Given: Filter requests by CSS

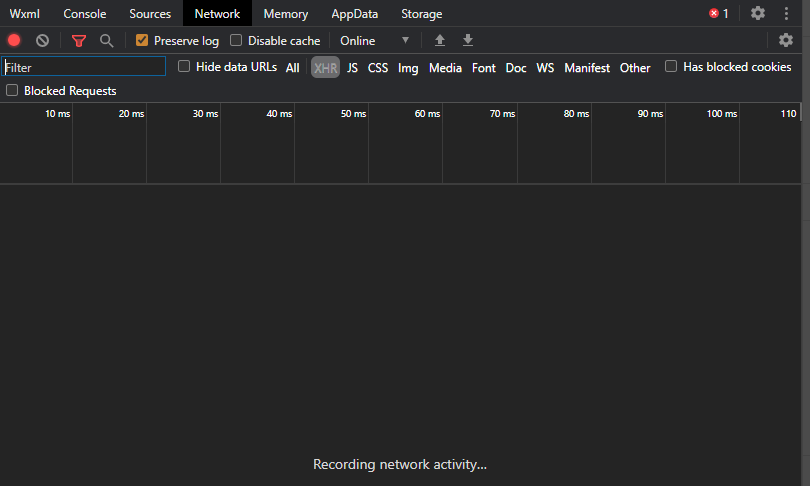Looking at the screenshot, I should (378, 68).
